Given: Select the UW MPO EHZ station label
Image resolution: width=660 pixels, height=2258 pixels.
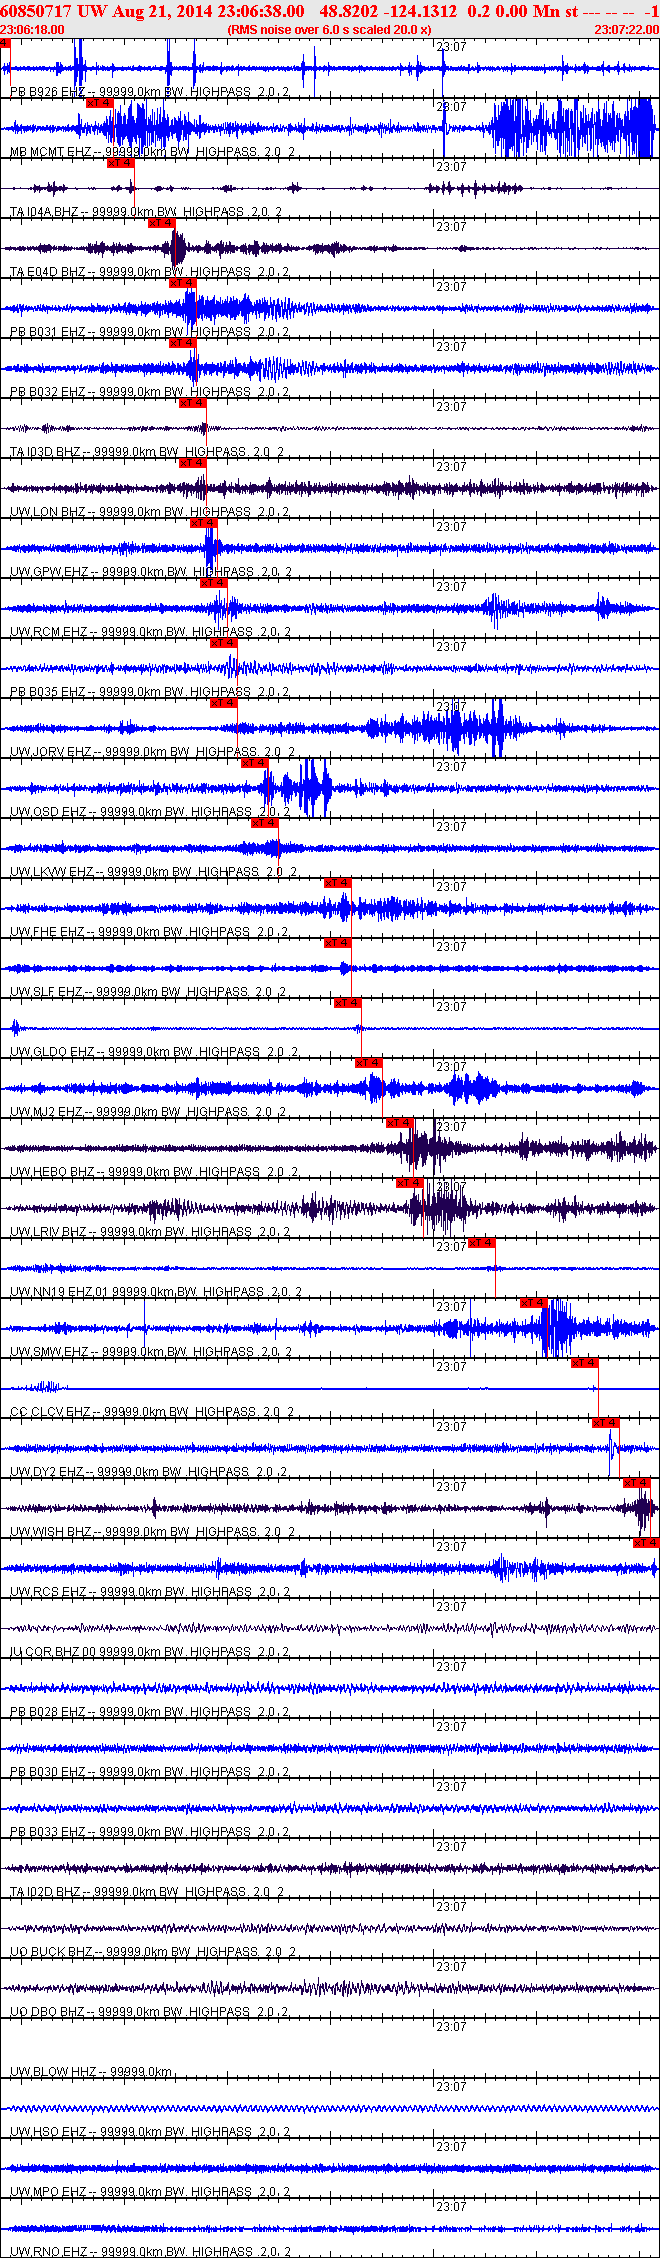Looking at the screenshot, I should (150, 2192).
